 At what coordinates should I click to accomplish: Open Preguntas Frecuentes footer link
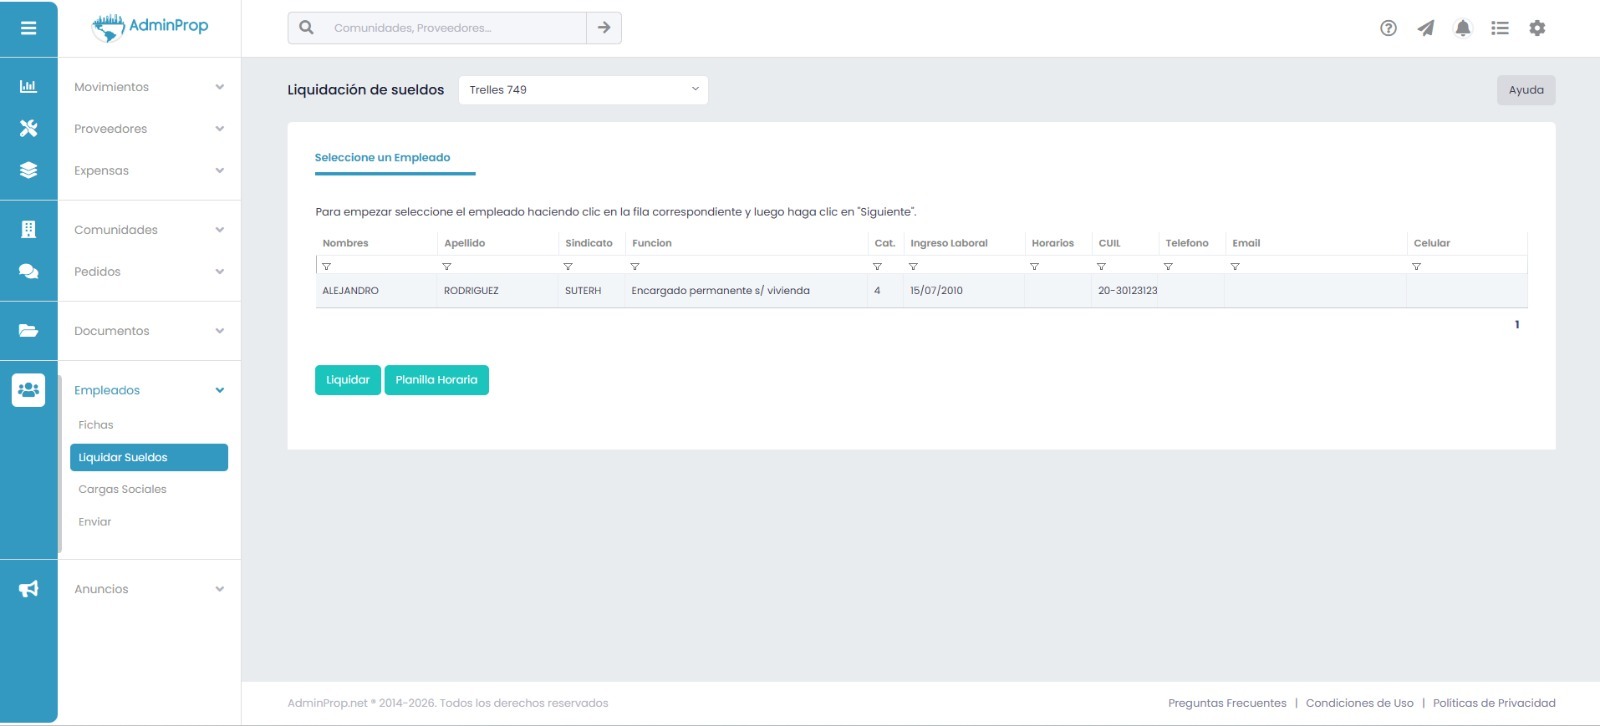tap(1227, 703)
